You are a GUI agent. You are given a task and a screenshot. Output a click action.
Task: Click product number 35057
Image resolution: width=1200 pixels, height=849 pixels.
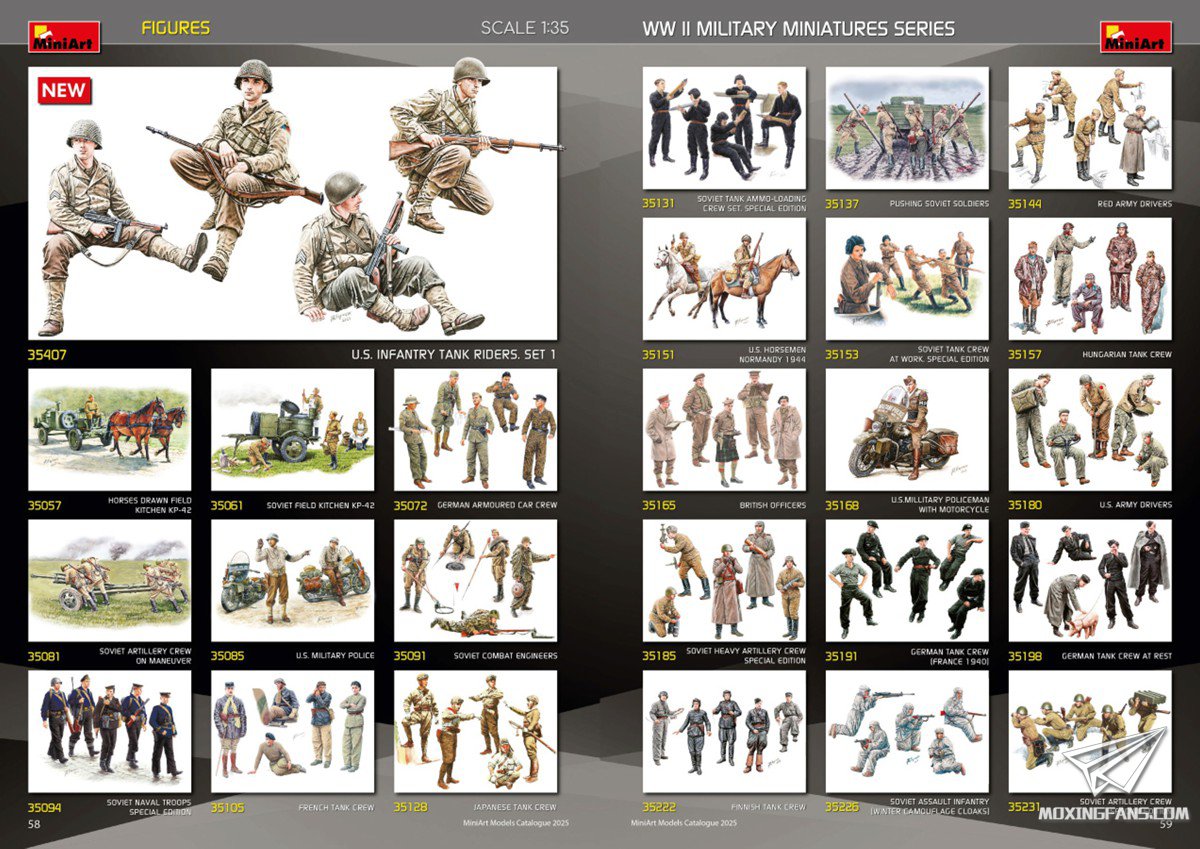tap(45, 505)
